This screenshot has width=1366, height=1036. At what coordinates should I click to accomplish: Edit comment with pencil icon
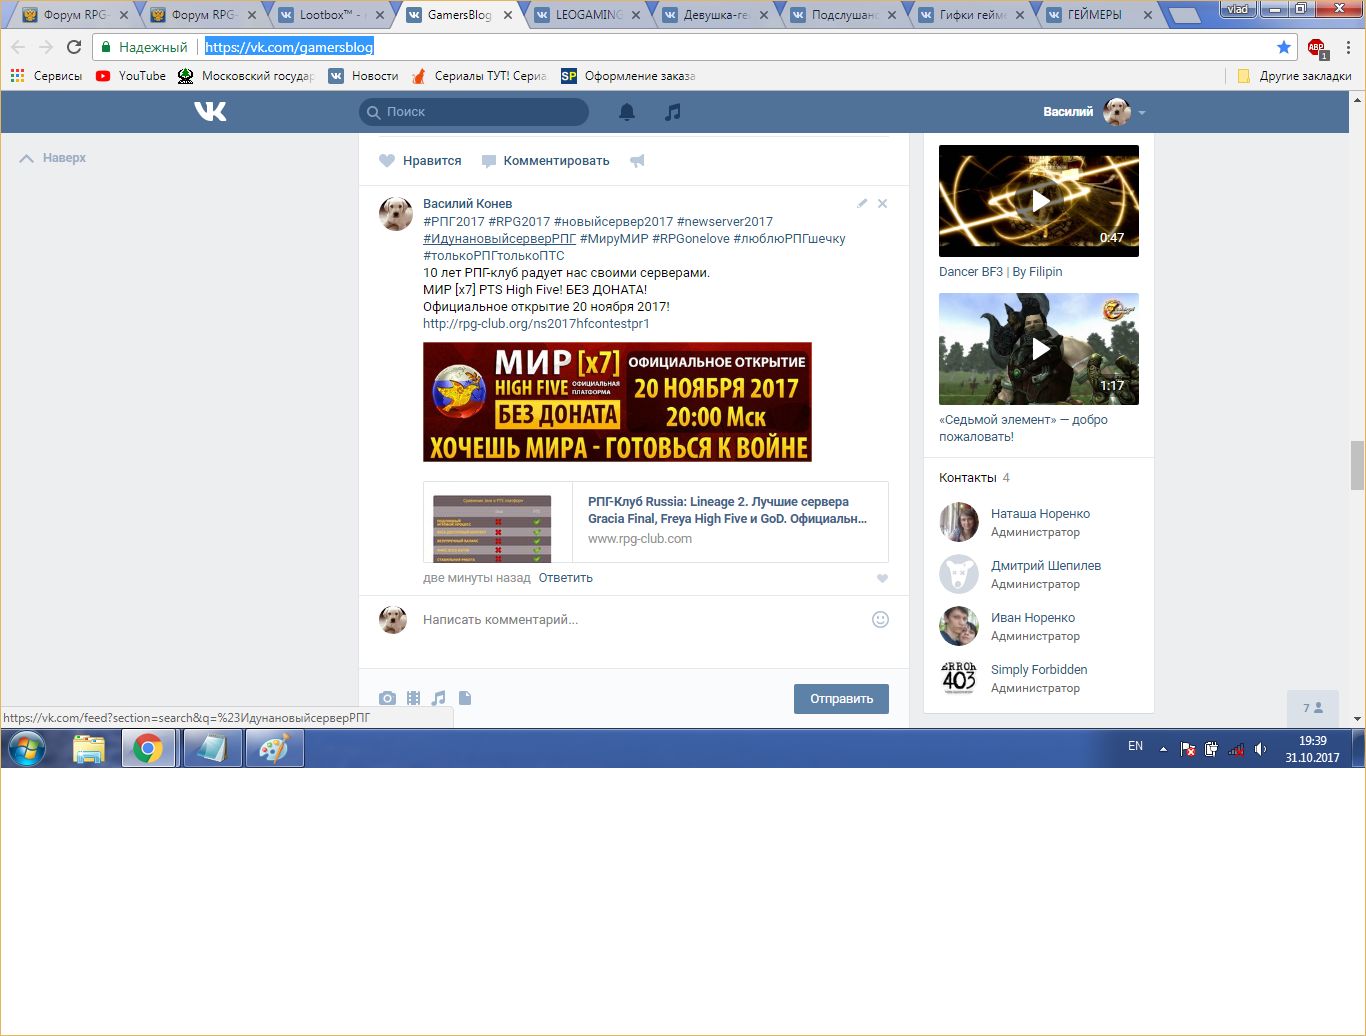pos(862,203)
